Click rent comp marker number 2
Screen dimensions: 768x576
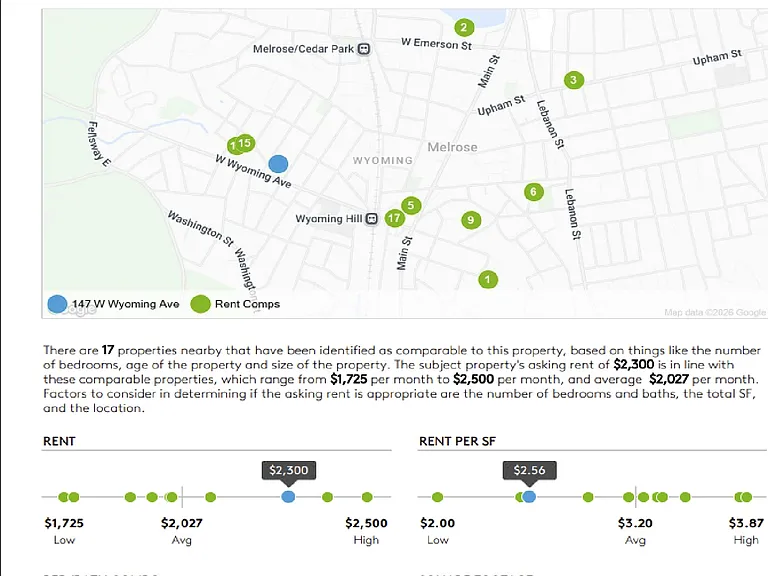(x=464, y=27)
